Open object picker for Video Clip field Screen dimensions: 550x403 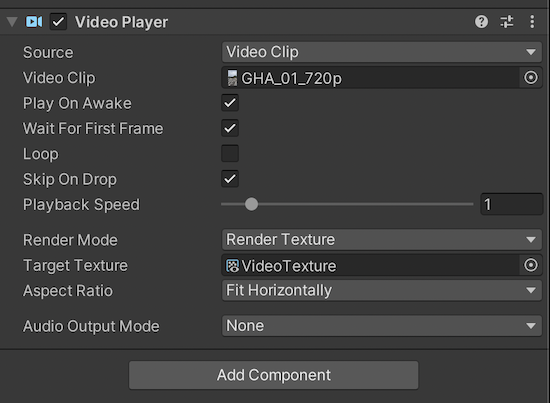[x=531, y=78]
